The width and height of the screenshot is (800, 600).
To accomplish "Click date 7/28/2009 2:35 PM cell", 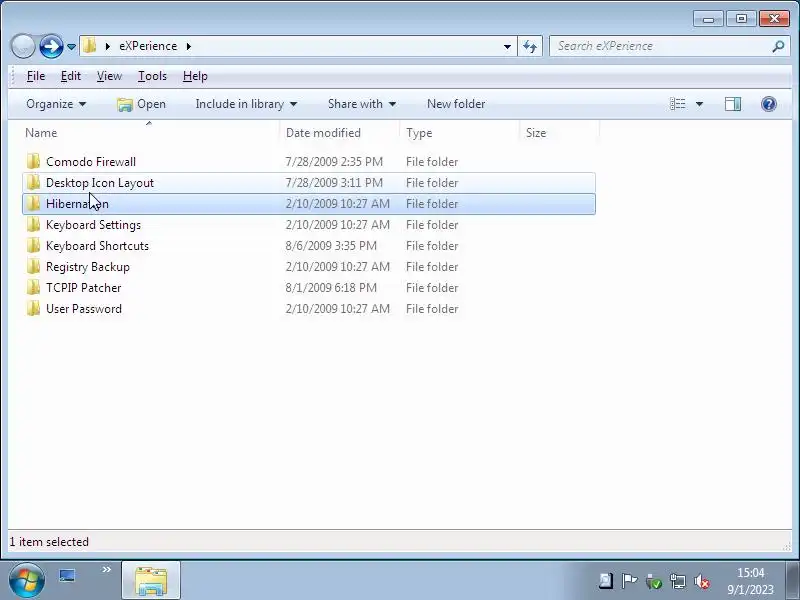I will point(334,162).
